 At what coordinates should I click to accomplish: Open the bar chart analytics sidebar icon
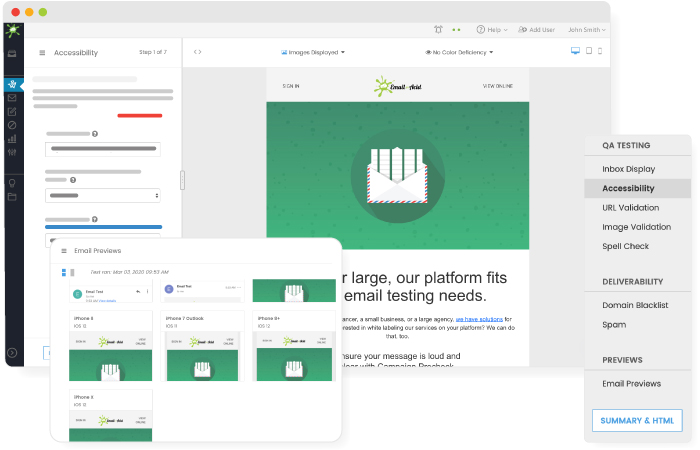[x=12, y=139]
